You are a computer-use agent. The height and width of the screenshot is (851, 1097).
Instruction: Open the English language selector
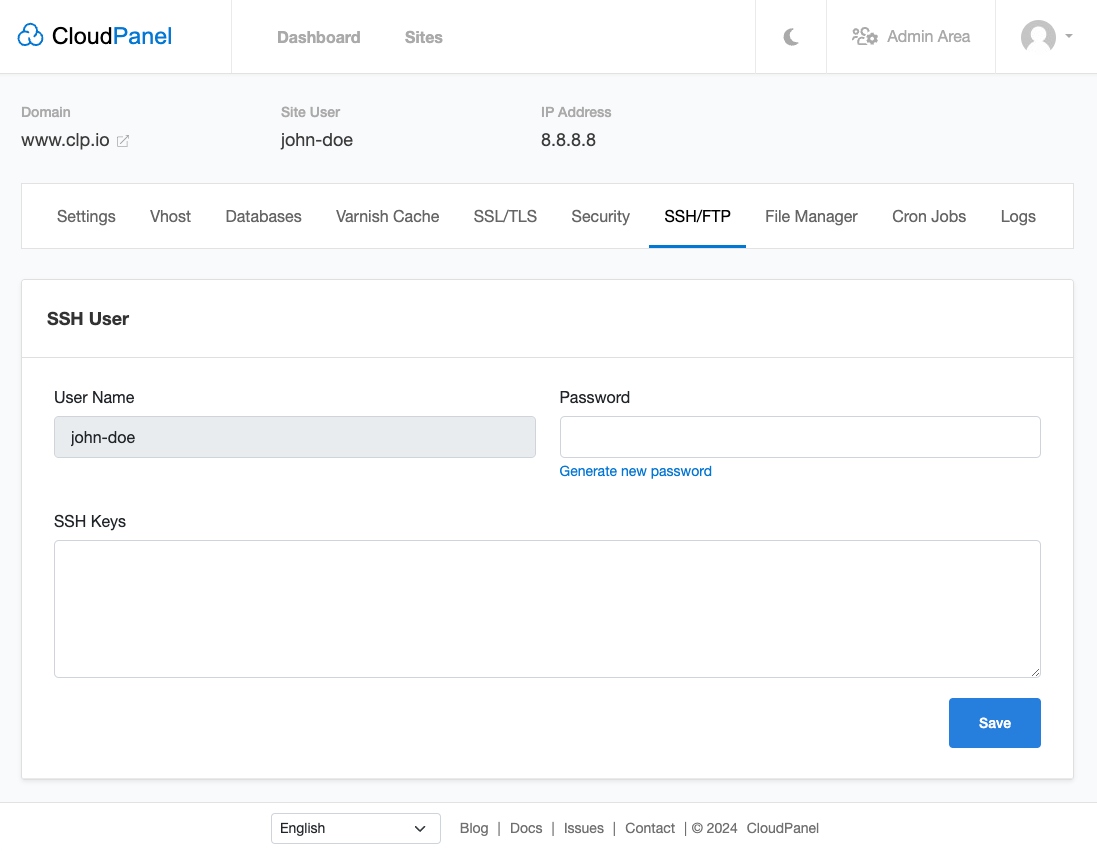[x=355, y=828]
